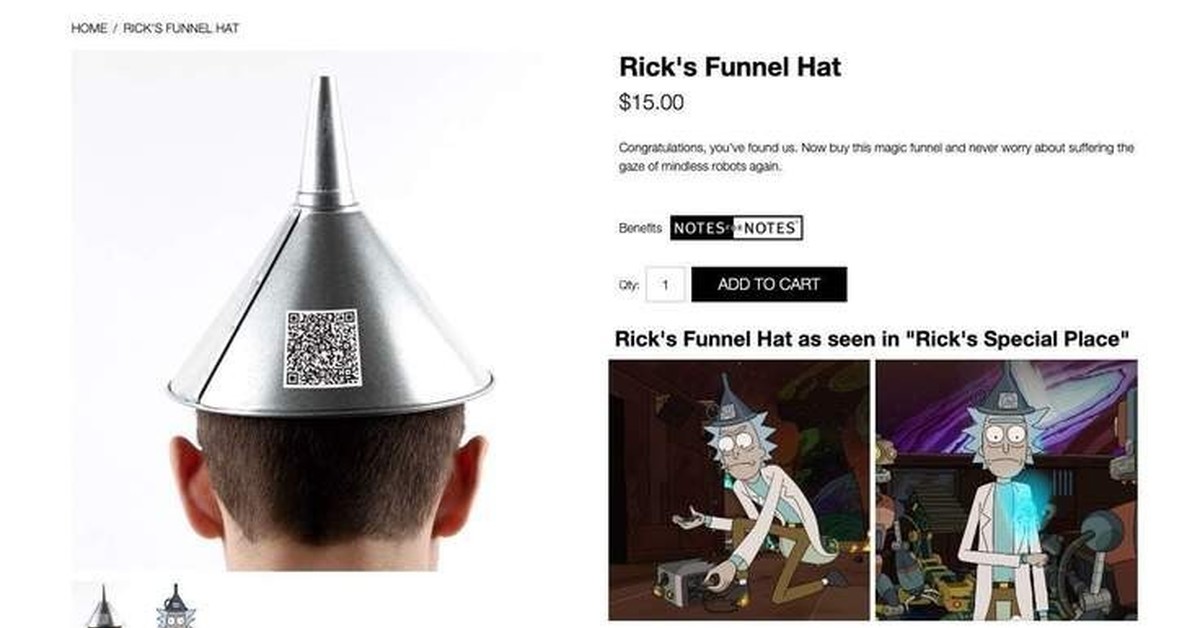Click the main funnel hat product photo
Screen dimensions: 1200x628
click(x=306, y=311)
